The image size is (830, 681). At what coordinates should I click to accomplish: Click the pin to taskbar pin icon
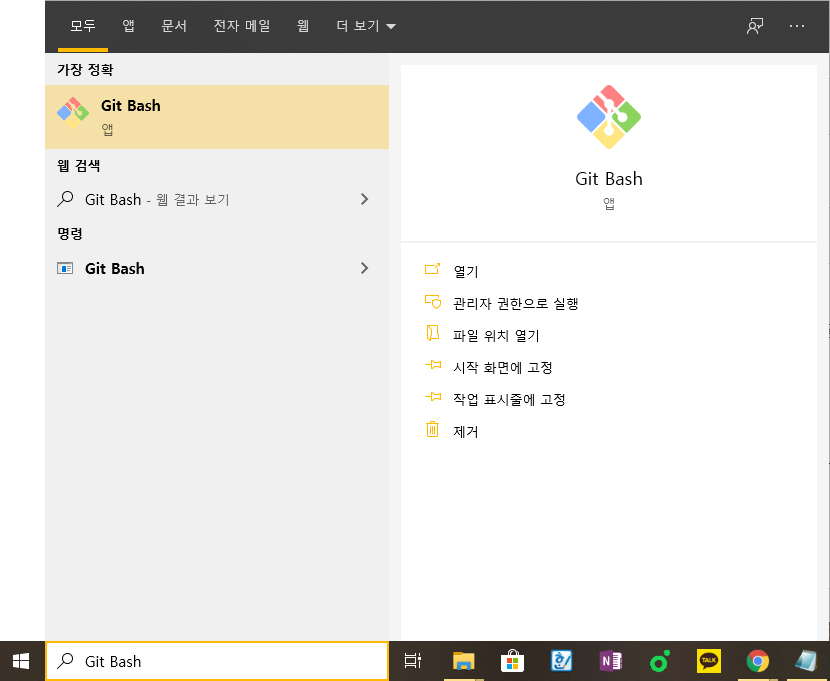pyautogui.click(x=432, y=397)
